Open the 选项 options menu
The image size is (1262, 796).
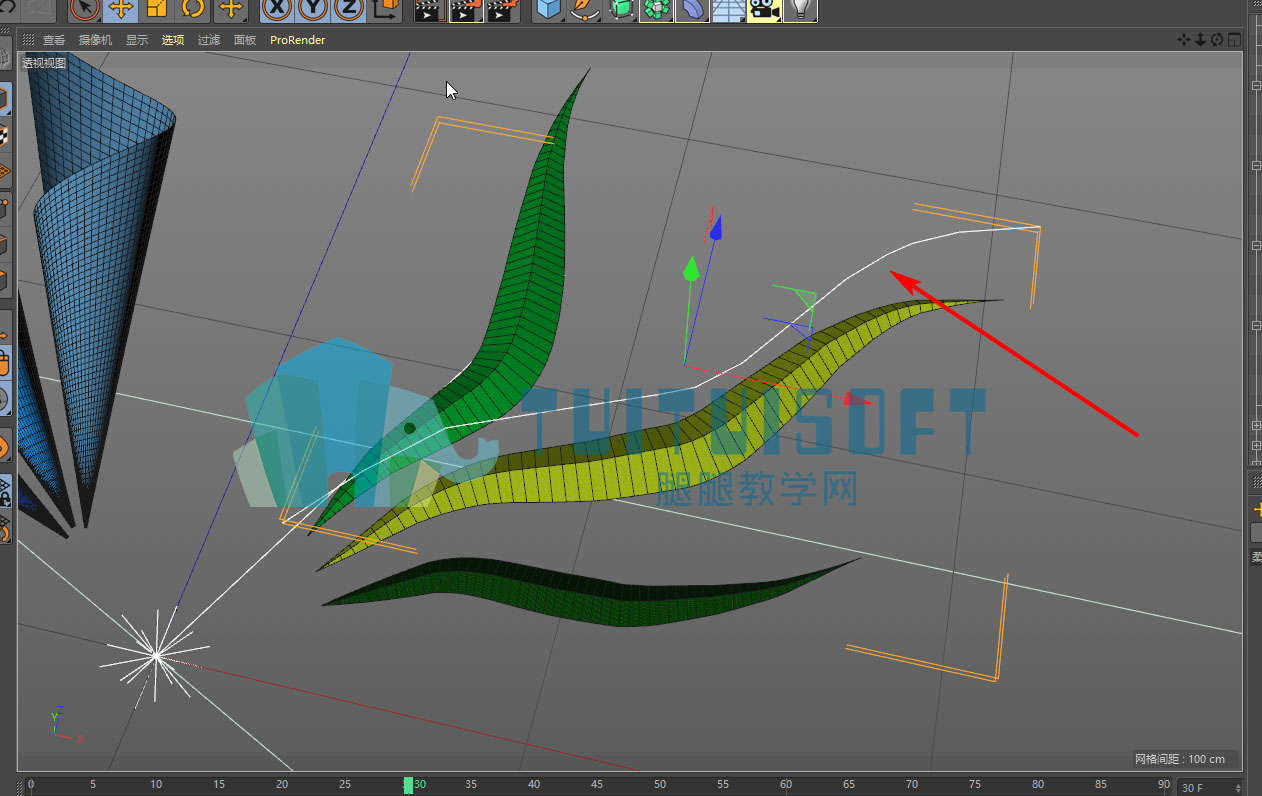173,40
